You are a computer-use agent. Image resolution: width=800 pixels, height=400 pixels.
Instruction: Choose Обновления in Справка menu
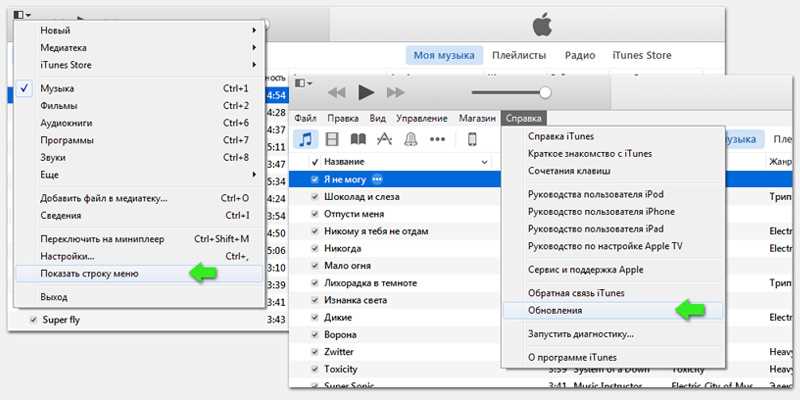[x=613, y=311]
